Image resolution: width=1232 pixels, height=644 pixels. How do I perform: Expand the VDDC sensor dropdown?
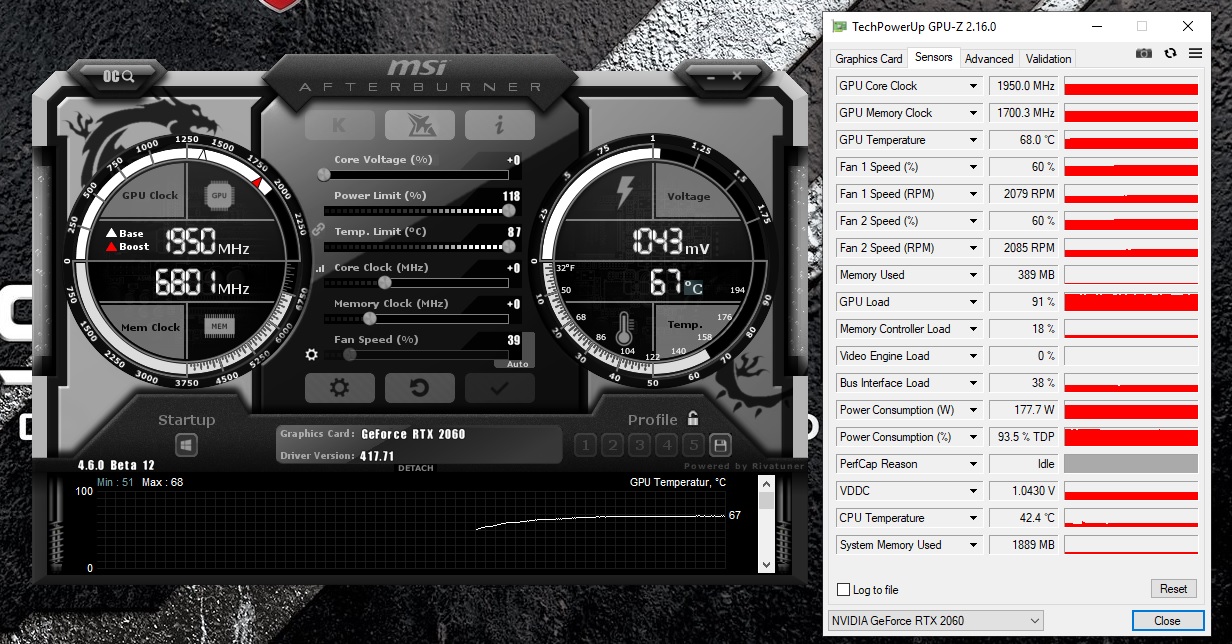click(x=973, y=491)
